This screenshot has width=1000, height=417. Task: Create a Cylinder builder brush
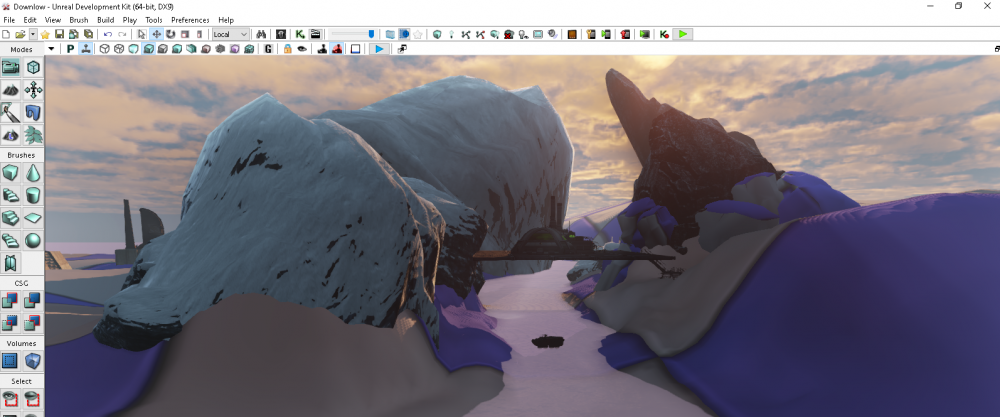coord(33,195)
